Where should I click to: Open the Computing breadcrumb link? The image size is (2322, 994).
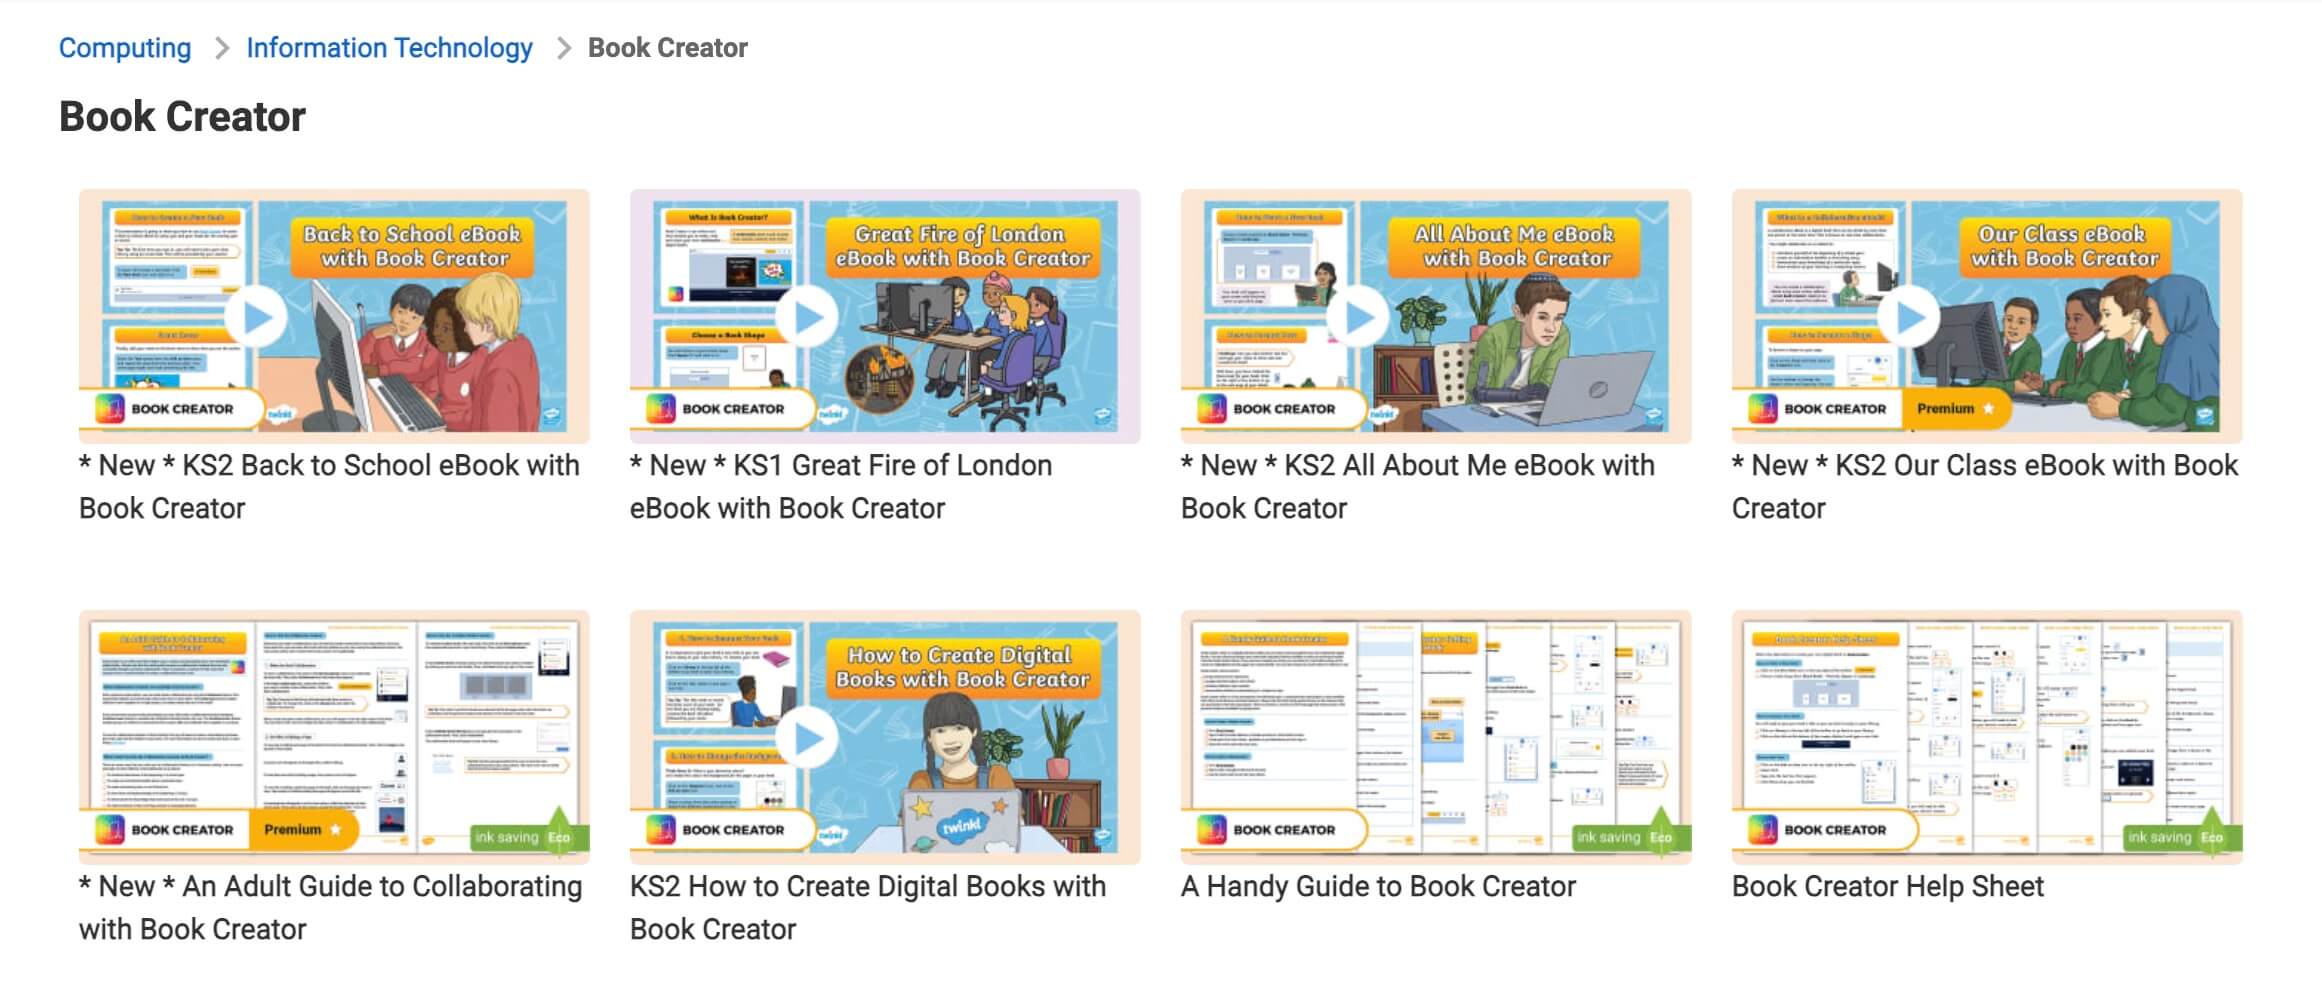coord(125,48)
